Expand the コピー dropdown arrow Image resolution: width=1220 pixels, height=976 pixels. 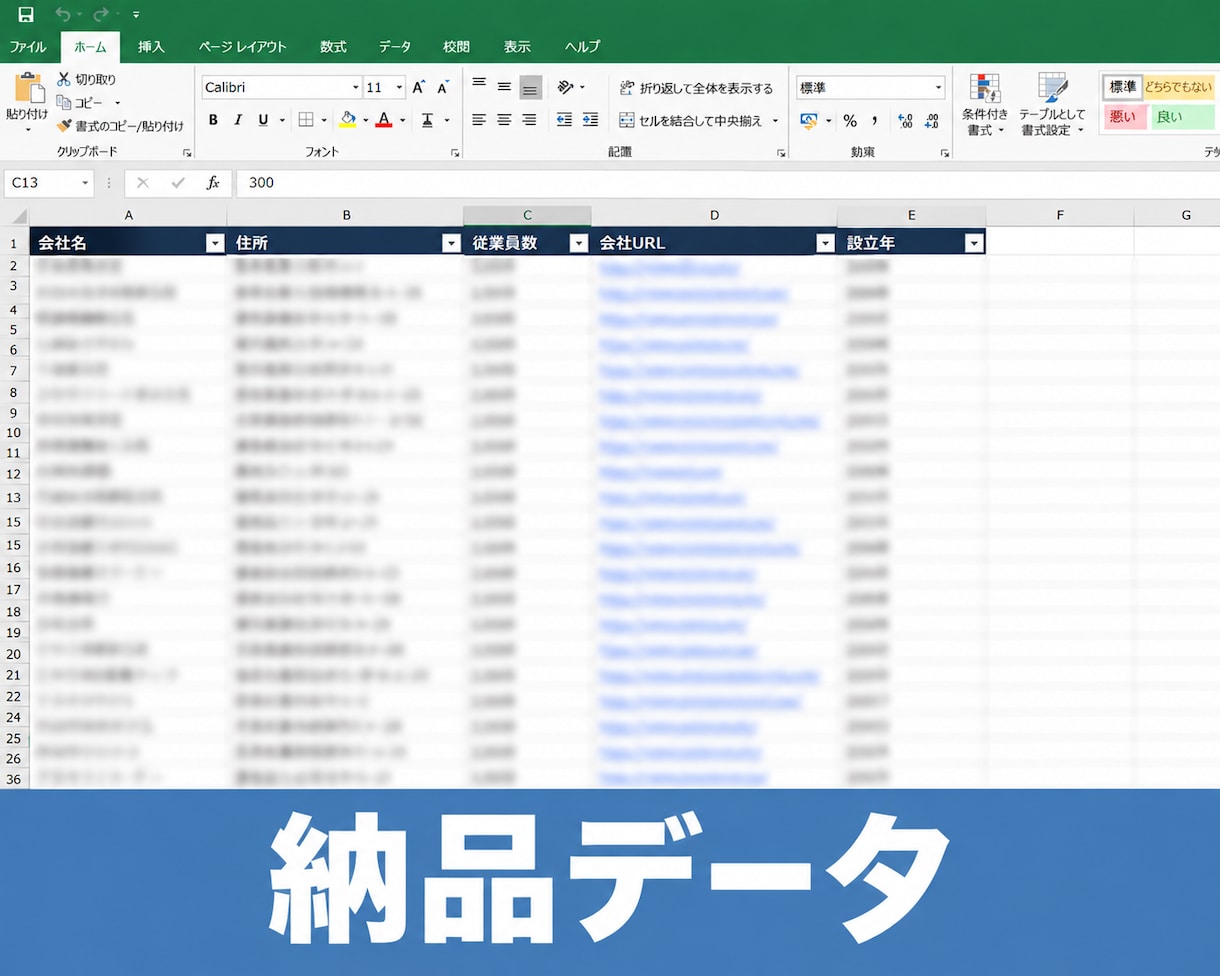(117, 103)
